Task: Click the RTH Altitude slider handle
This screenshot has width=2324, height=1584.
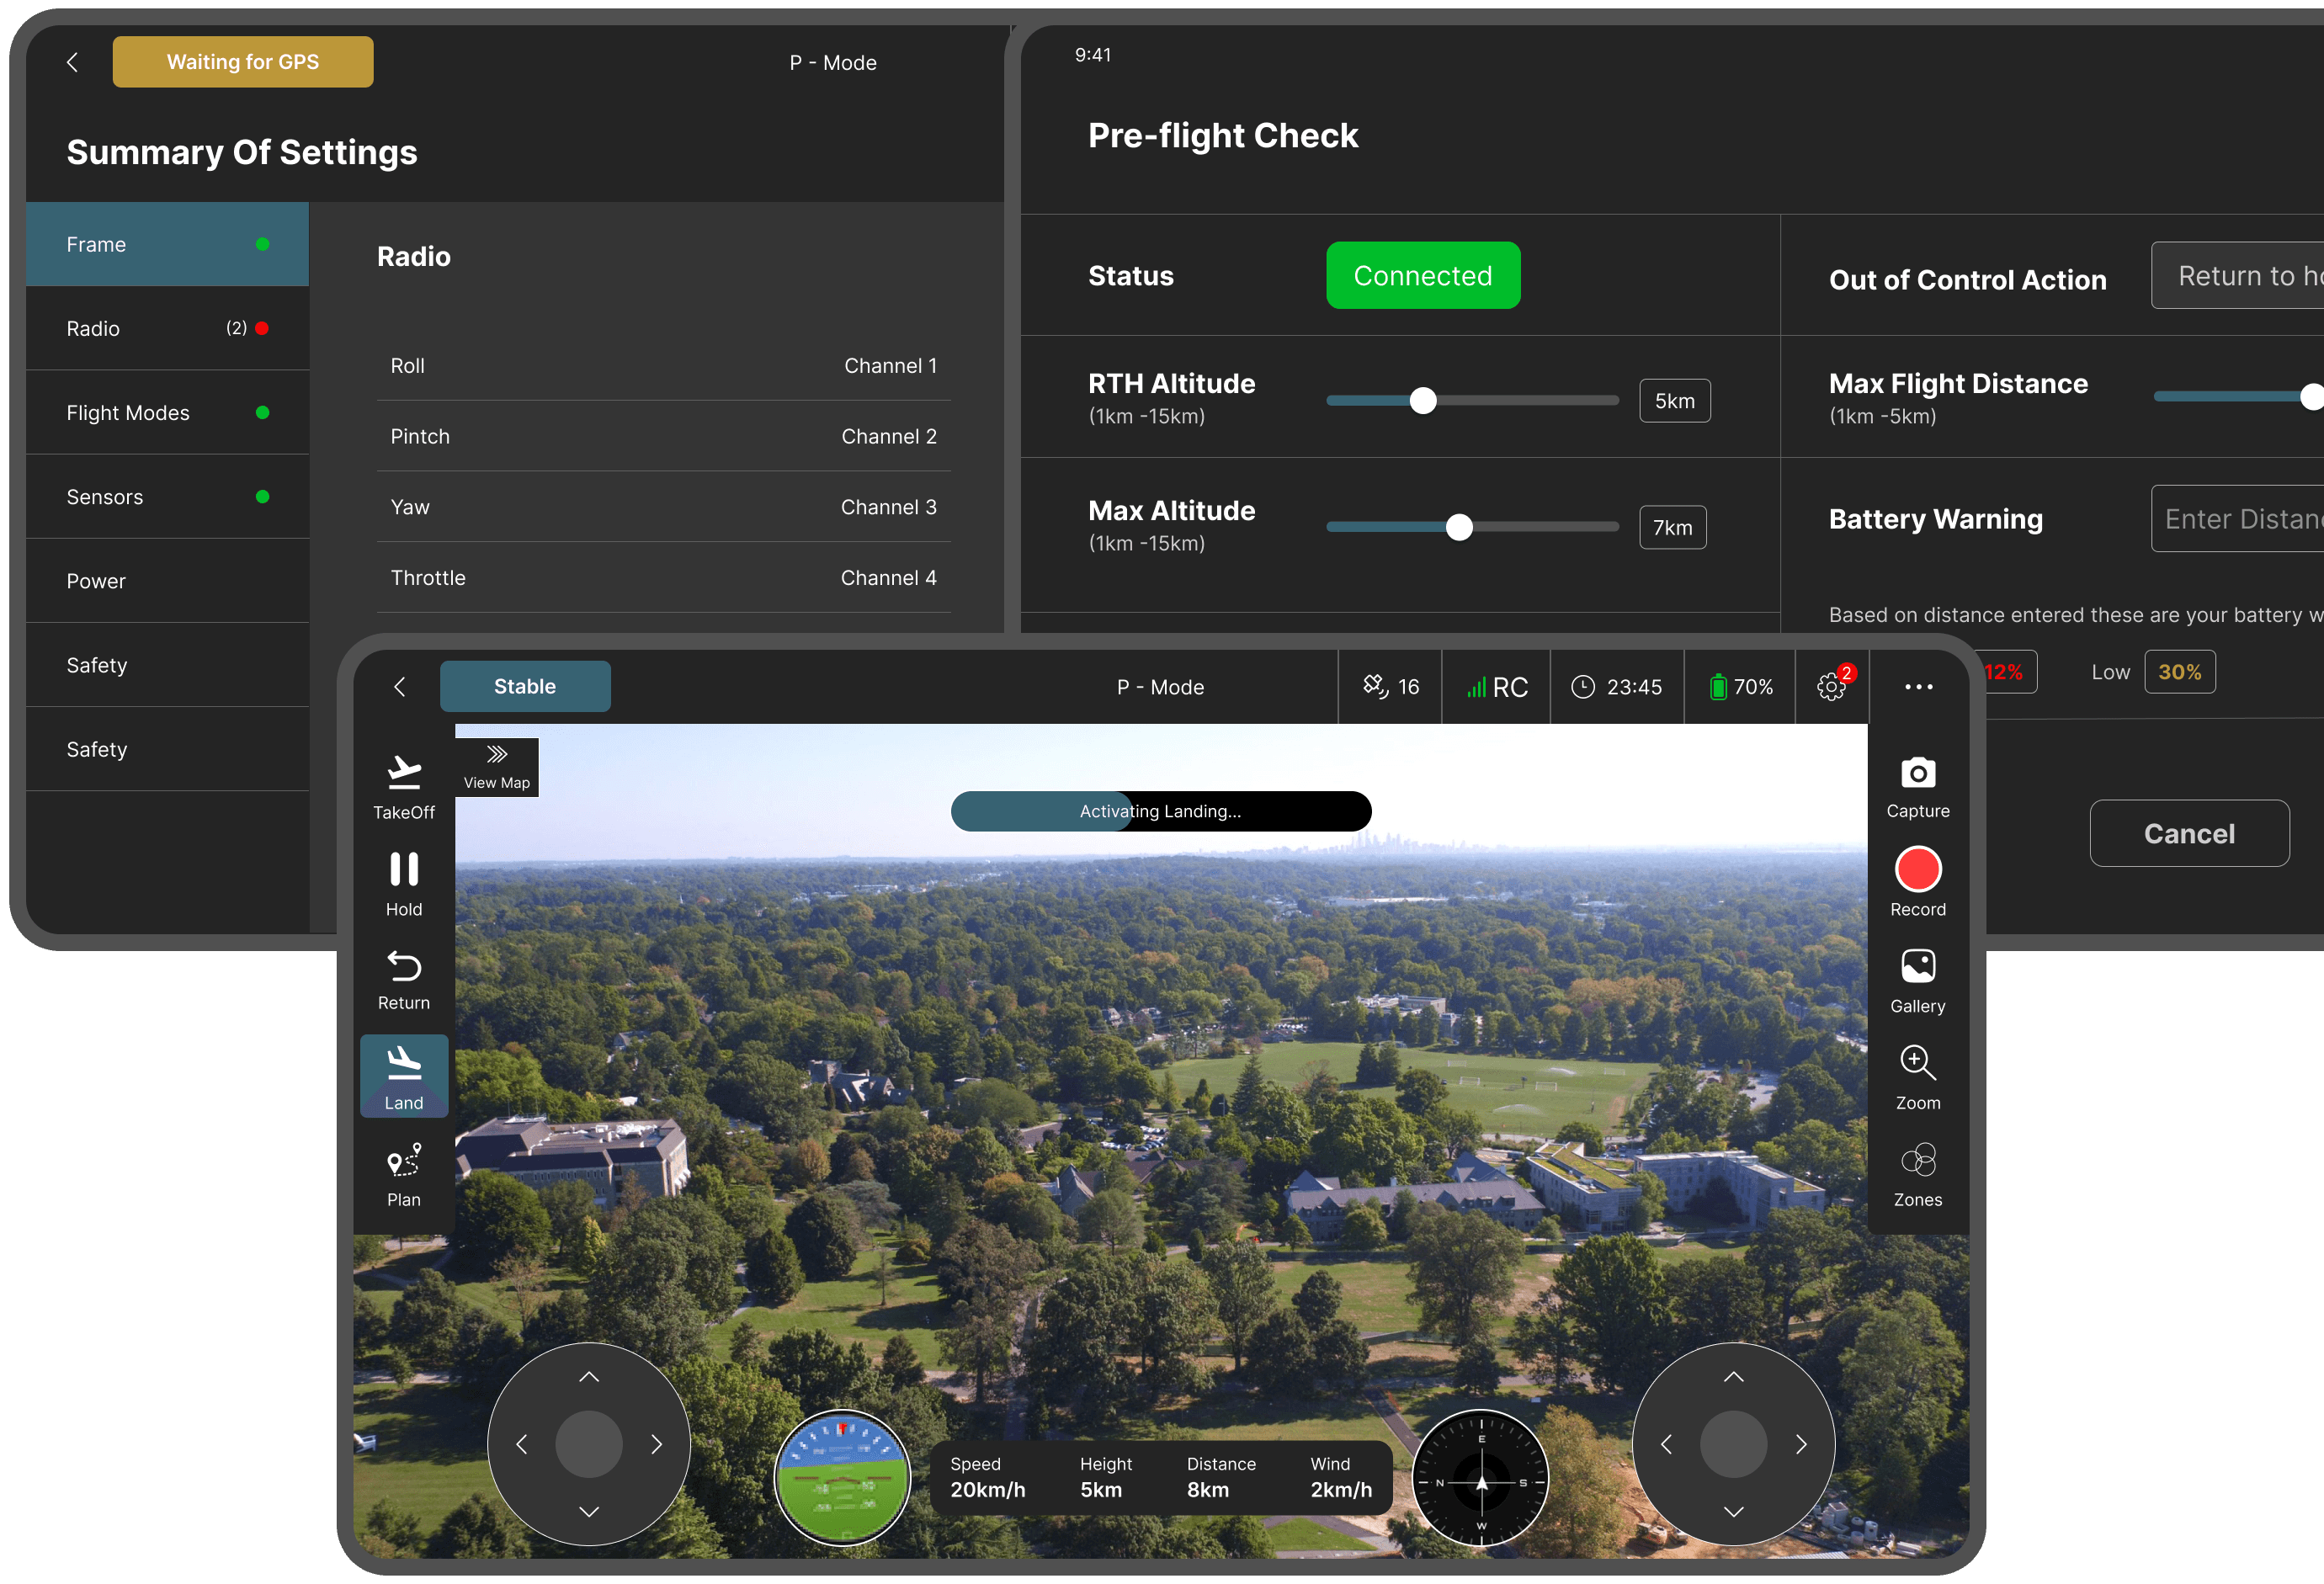Action: coord(1422,401)
